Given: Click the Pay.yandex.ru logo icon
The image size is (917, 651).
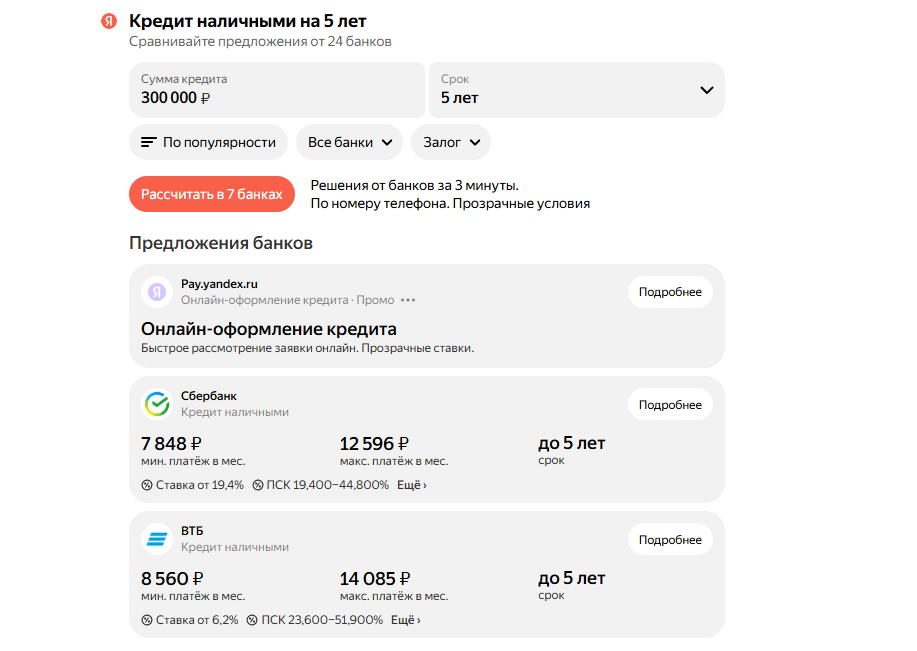Looking at the screenshot, I should [x=157, y=292].
